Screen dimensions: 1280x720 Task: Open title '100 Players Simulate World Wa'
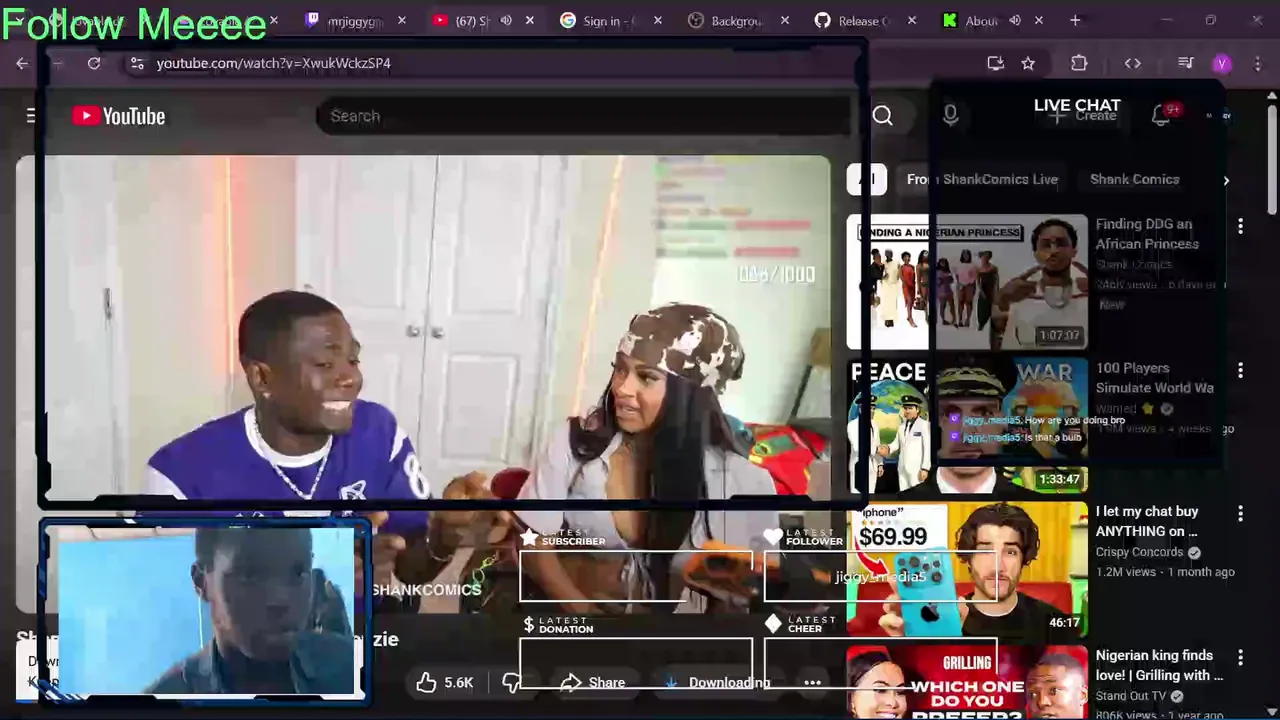pyautogui.click(x=1154, y=378)
